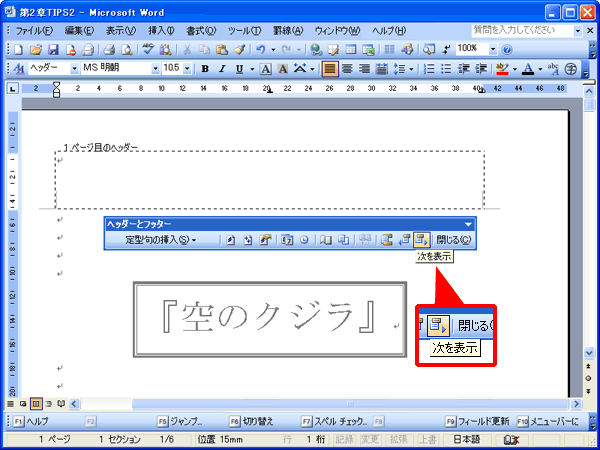Click in the 質問を入力してください help box
This screenshot has height=450, width=600.
522,30
